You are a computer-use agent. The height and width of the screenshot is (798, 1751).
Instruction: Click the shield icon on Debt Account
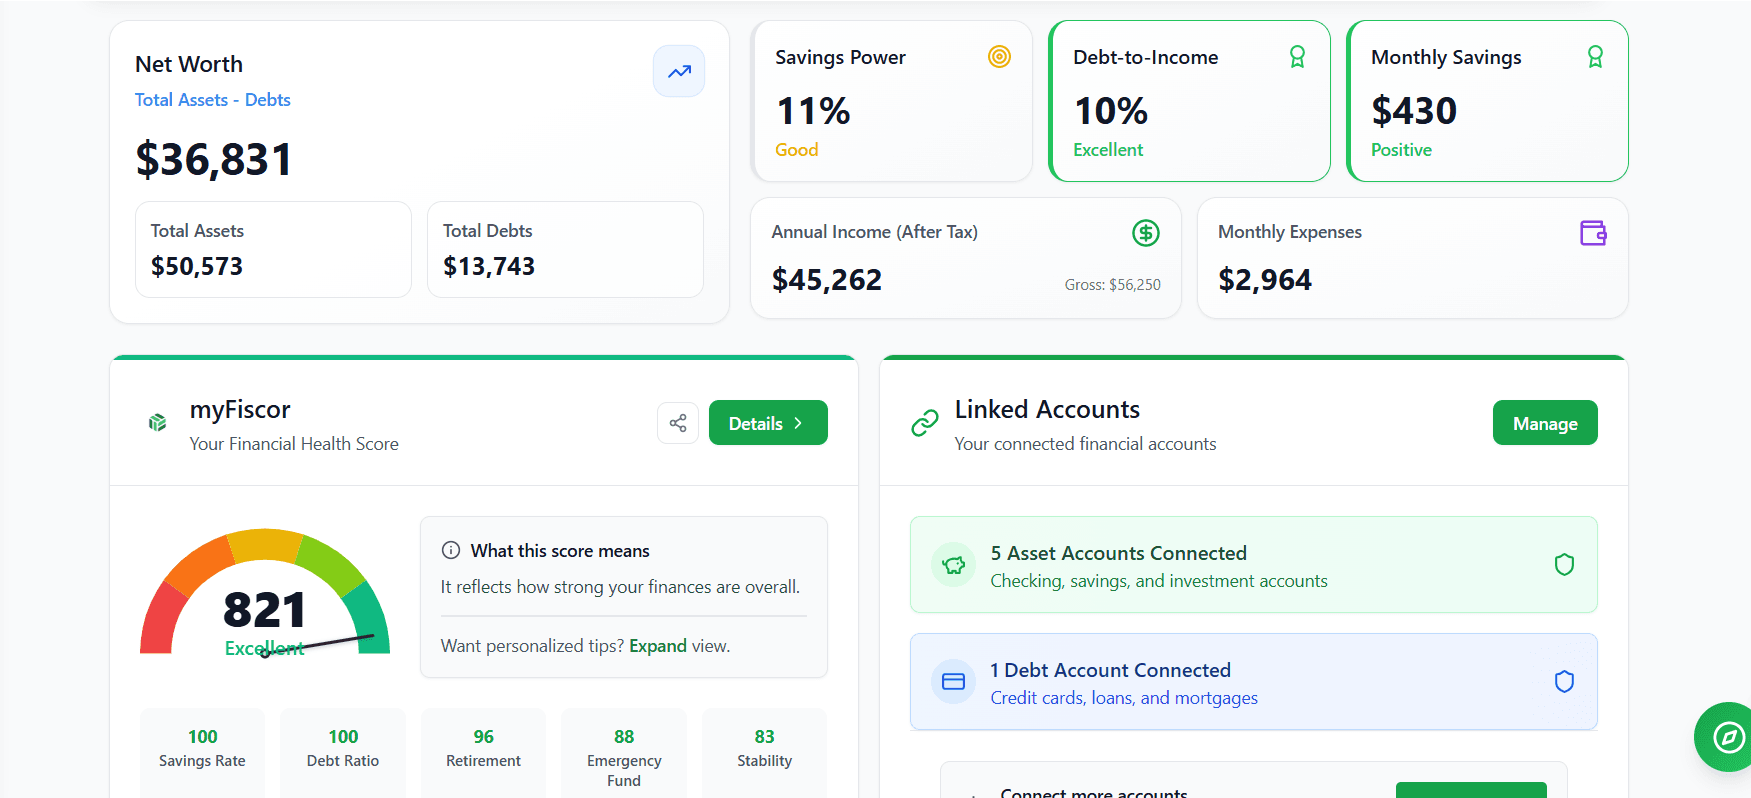click(x=1564, y=682)
